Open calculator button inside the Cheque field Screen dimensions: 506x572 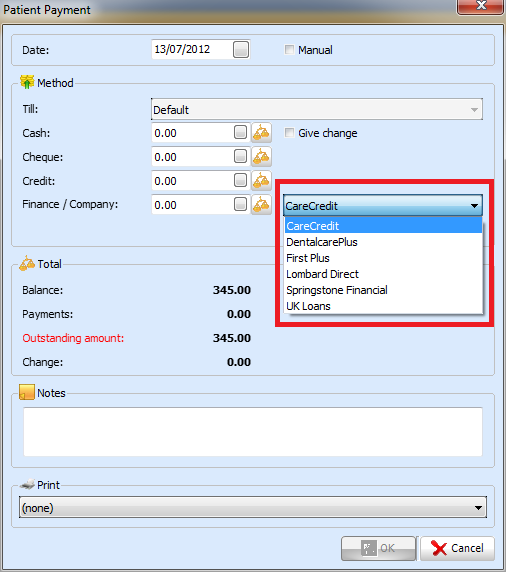[x=240, y=156]
